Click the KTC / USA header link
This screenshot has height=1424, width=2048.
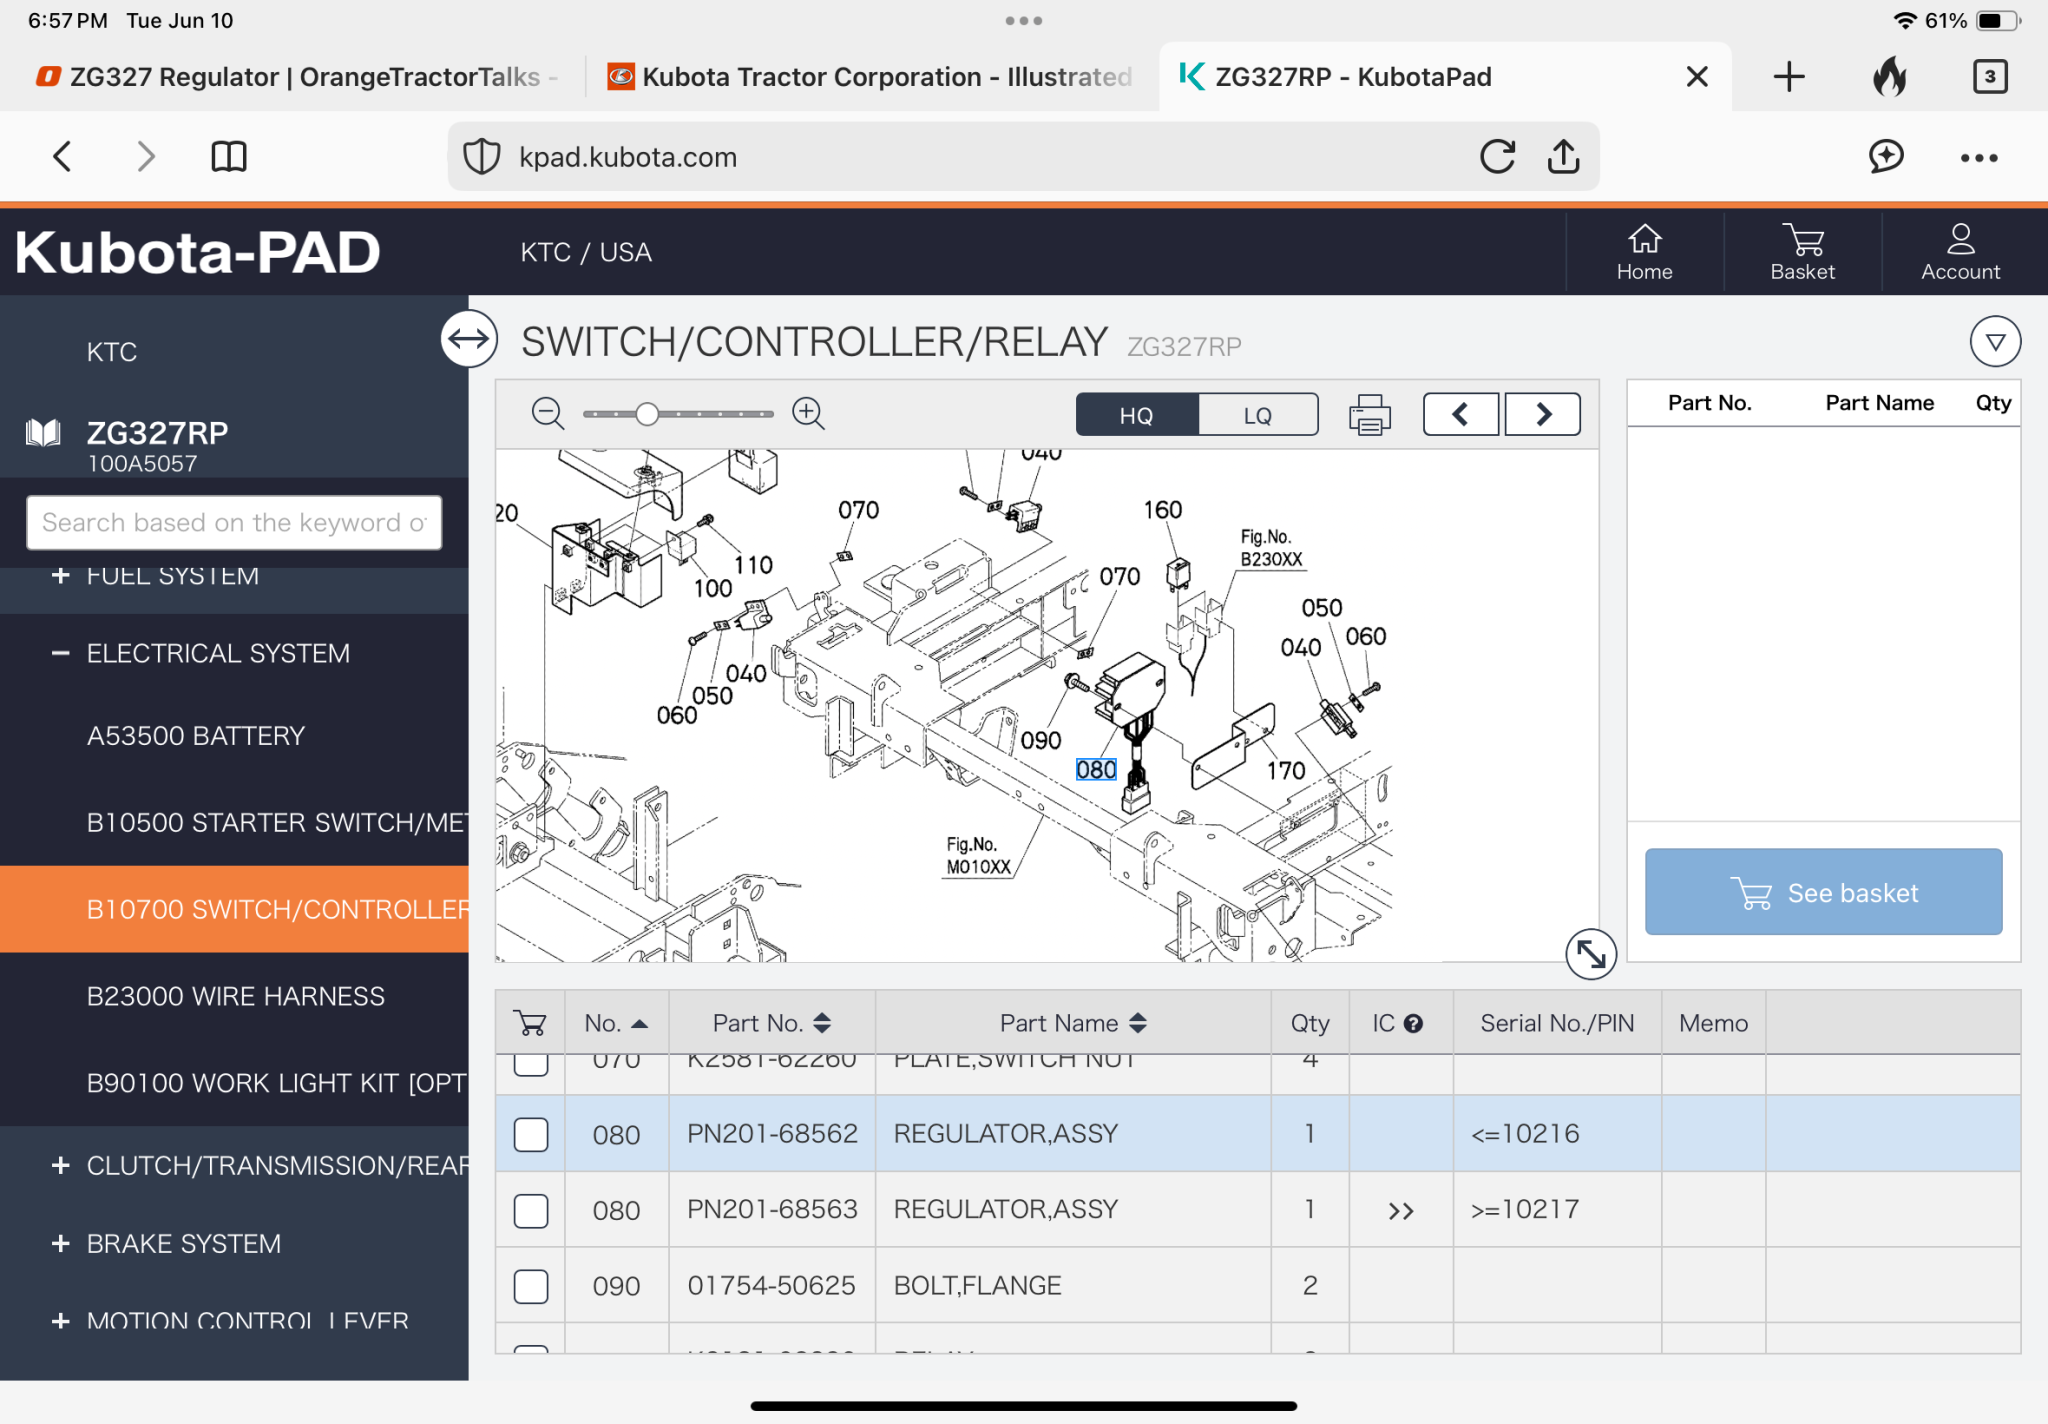pyautogui.click(x=586, y=252)
